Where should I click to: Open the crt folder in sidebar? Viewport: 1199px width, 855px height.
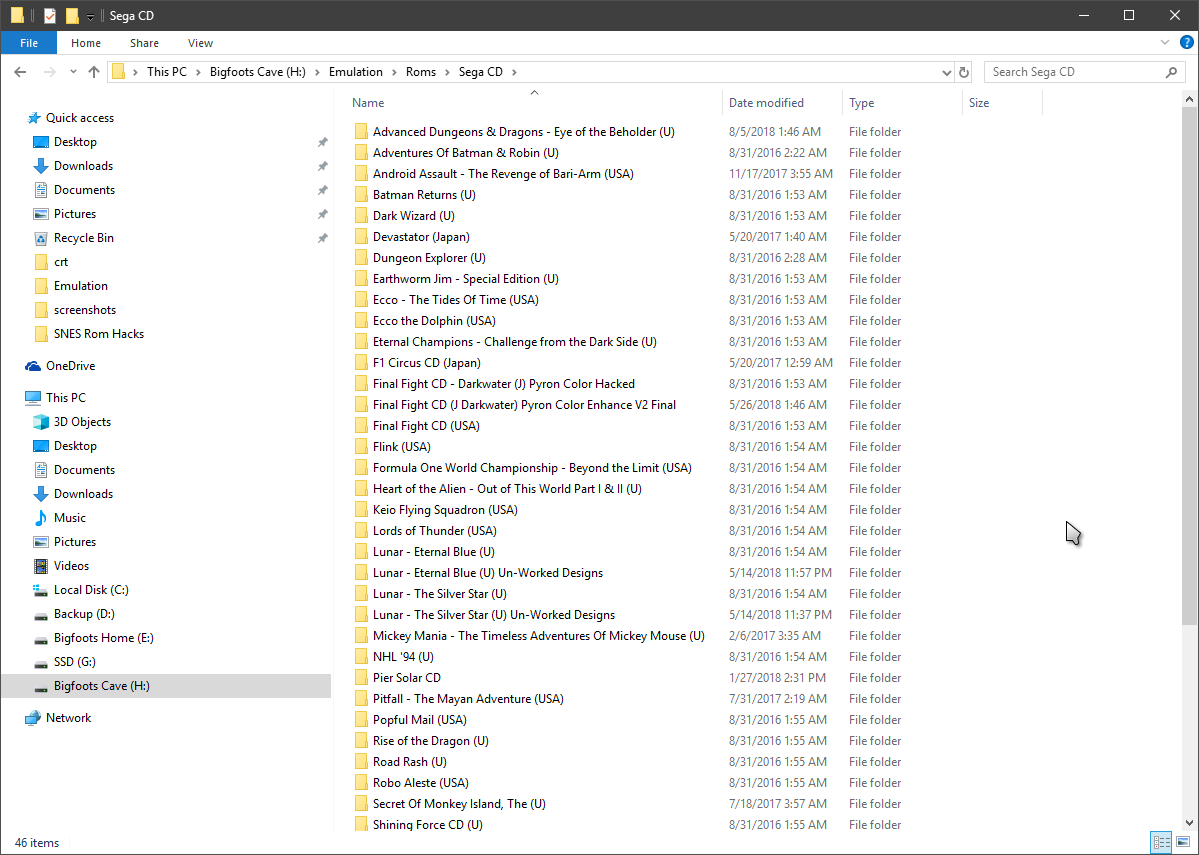(x=61, y=262)
